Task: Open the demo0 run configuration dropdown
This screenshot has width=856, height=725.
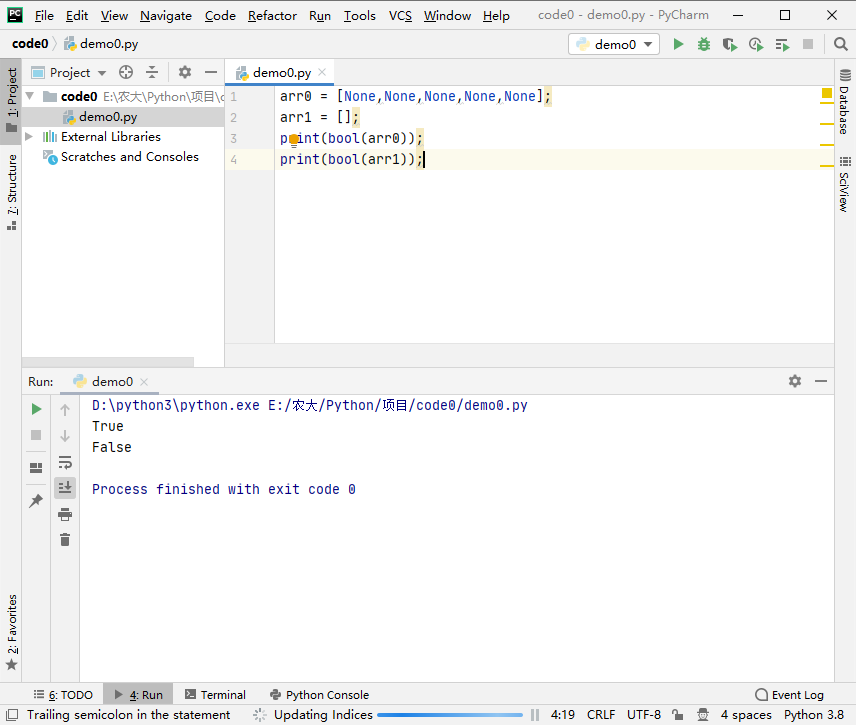Action: point(614,44)
